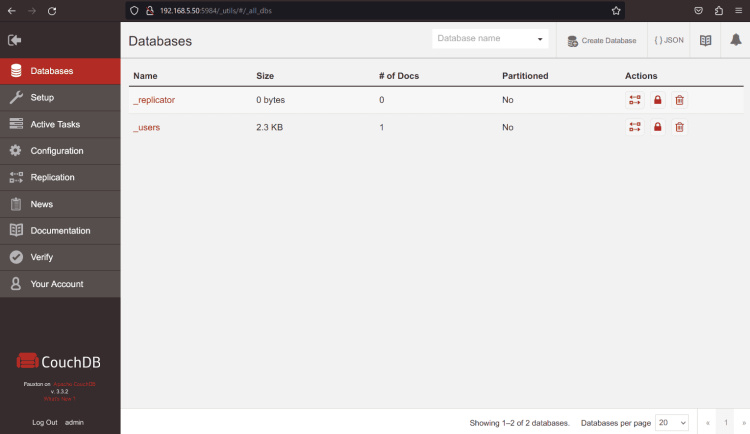The image size is (750, 434).
Task: Collapse the sidebar navigation menu
Action: tap(14, 40)
